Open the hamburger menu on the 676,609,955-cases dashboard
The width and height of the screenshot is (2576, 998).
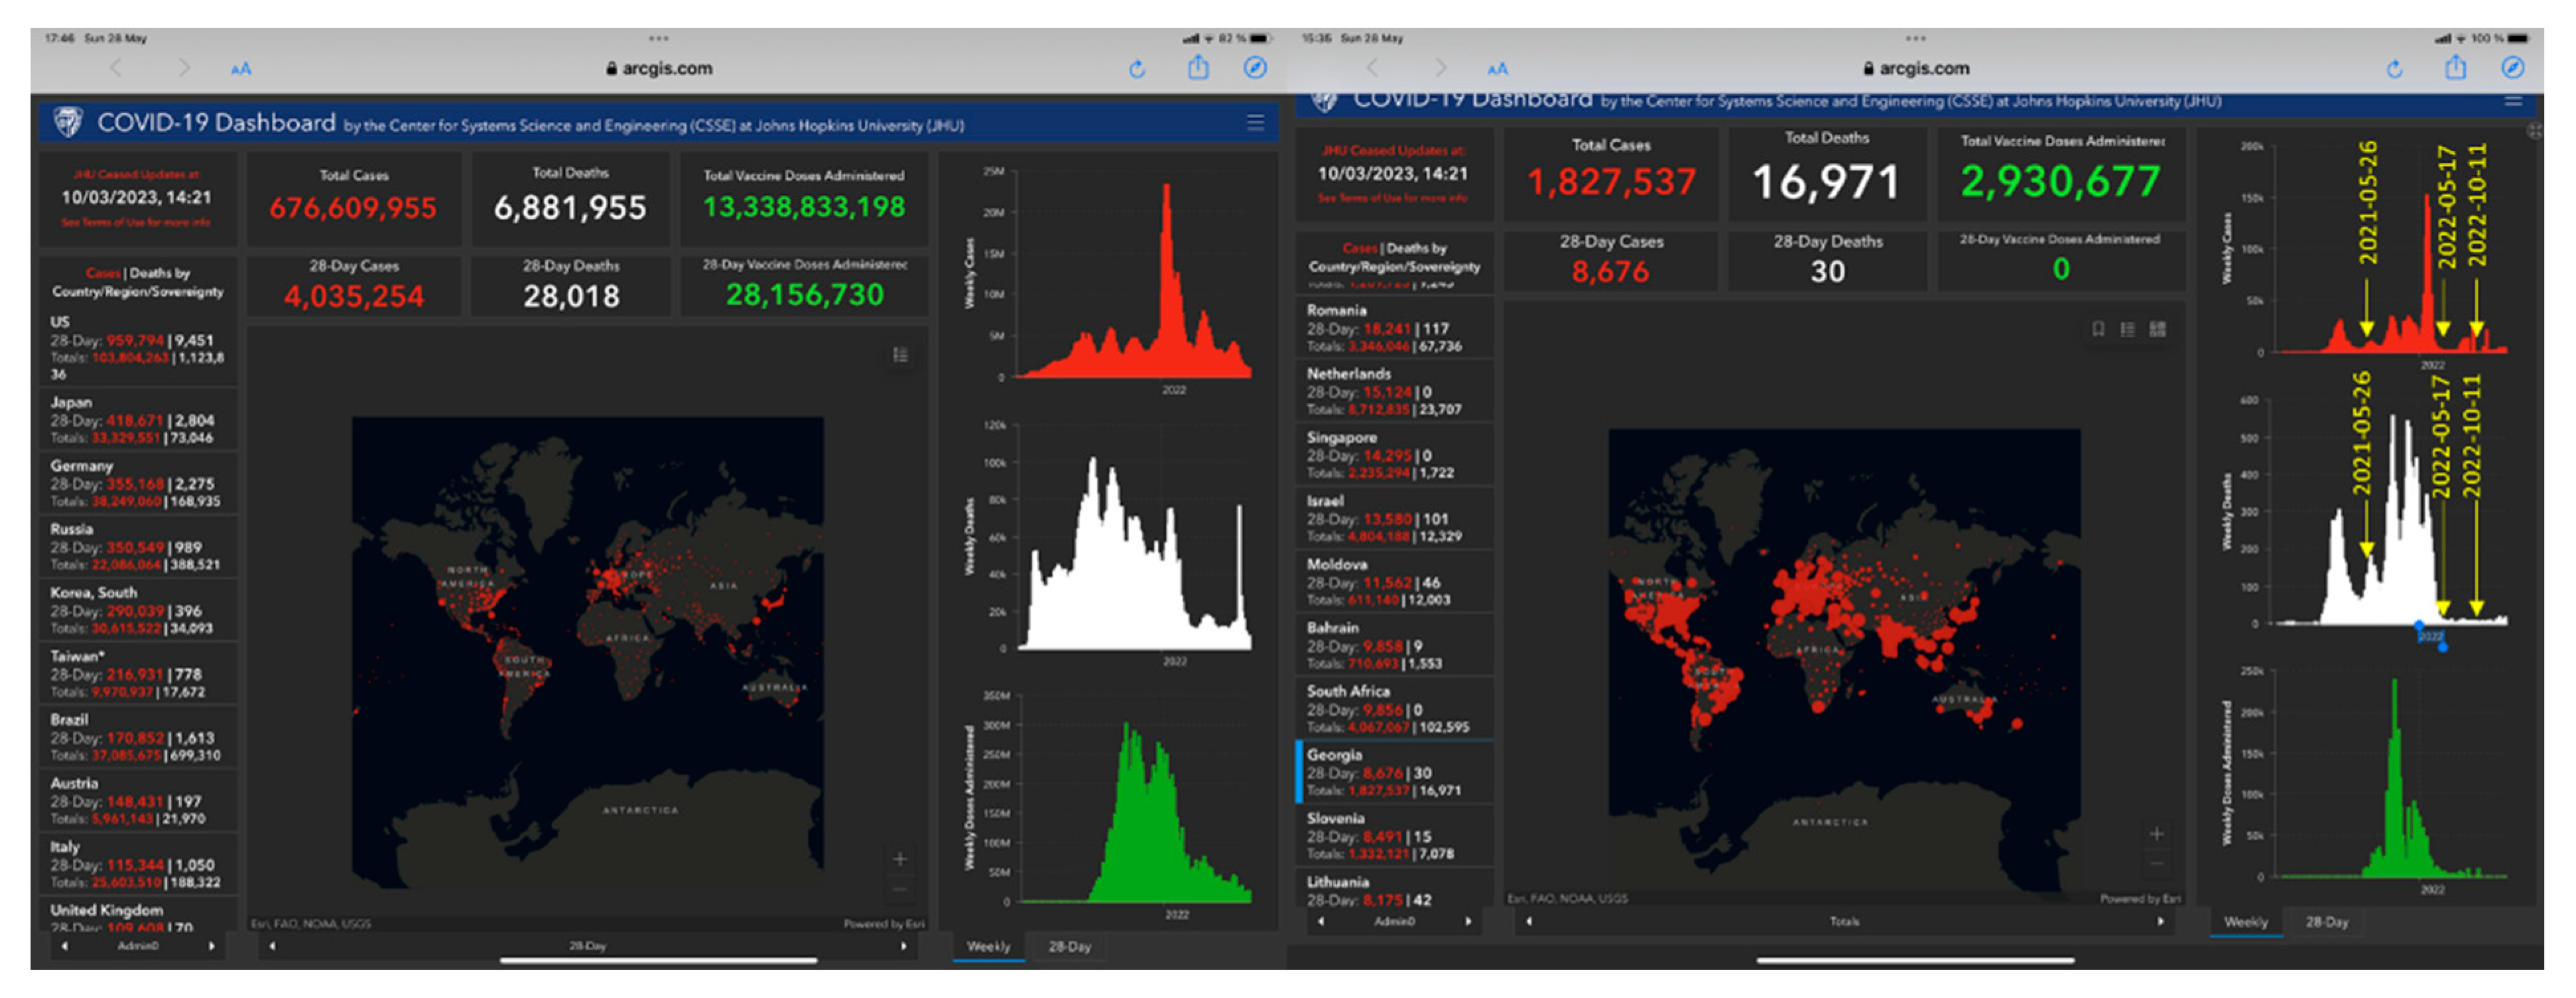point(1255,123)
